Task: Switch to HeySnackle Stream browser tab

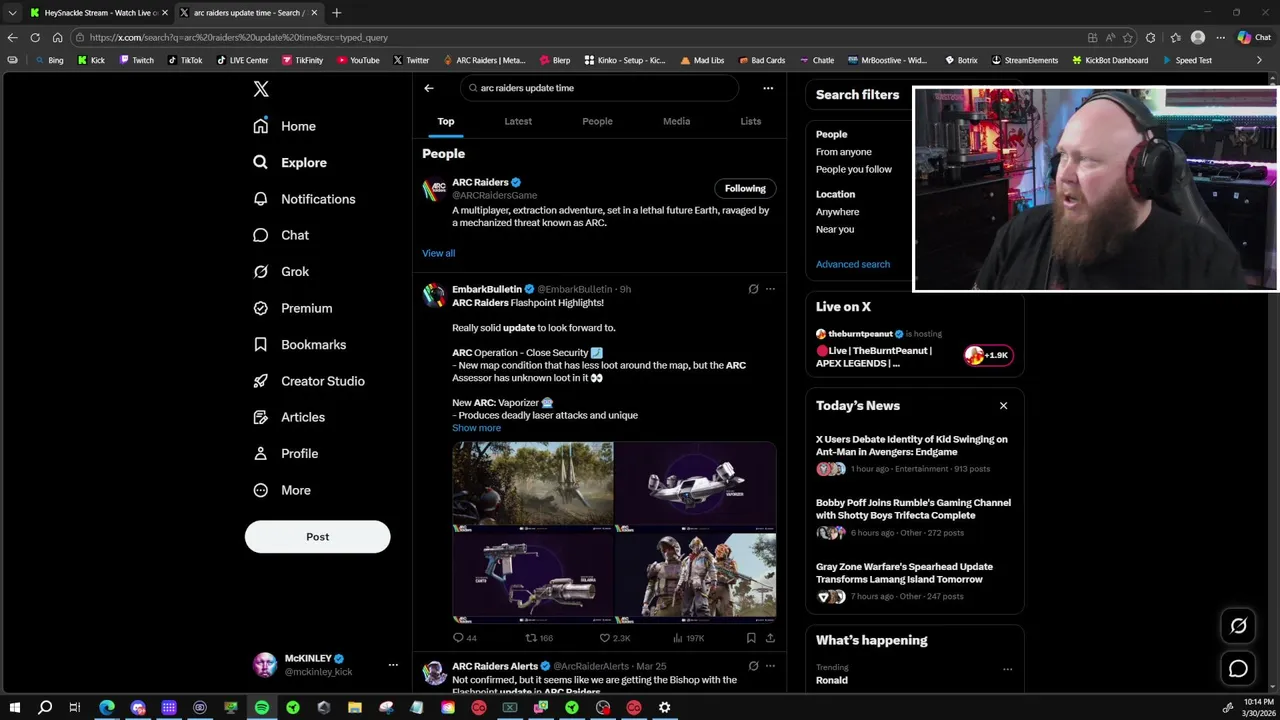Action: tap(98, 13)
